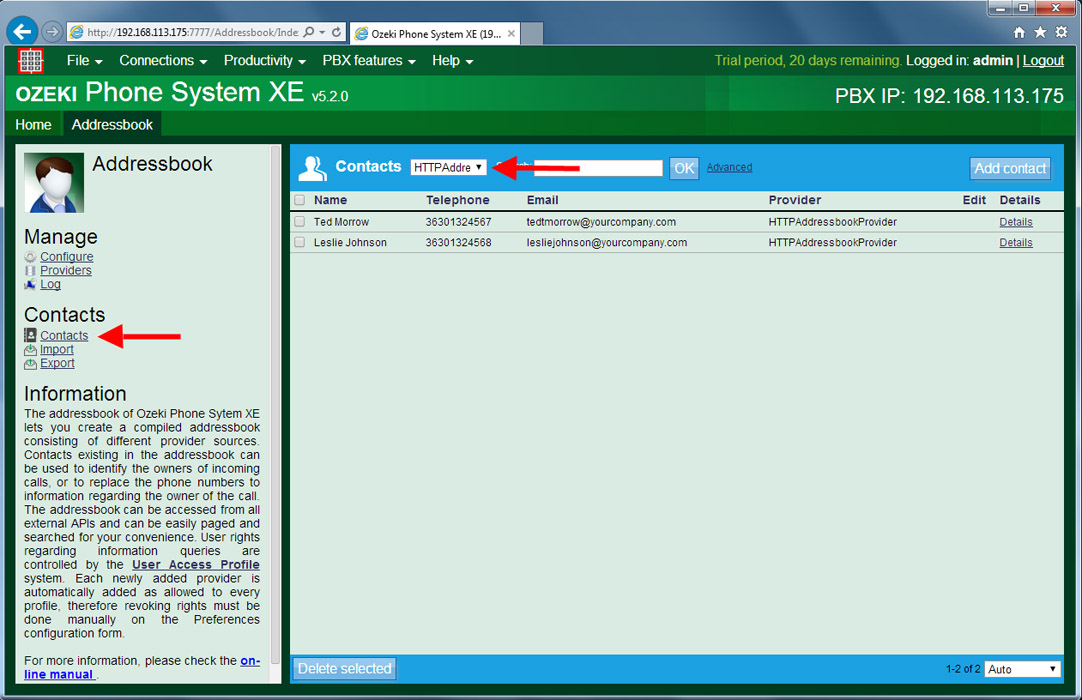Select the Addressbook tab
This screenshot has width=1082, height=700.
[x=112, y=125]
